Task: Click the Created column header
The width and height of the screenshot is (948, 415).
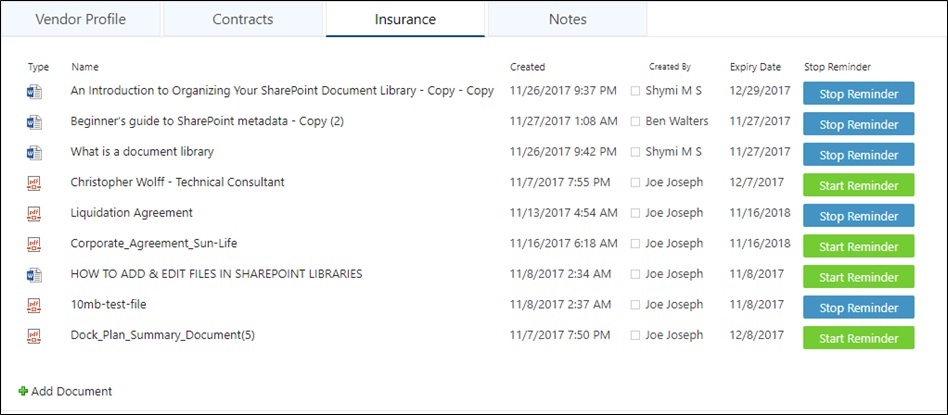Action: coord(527,67)
